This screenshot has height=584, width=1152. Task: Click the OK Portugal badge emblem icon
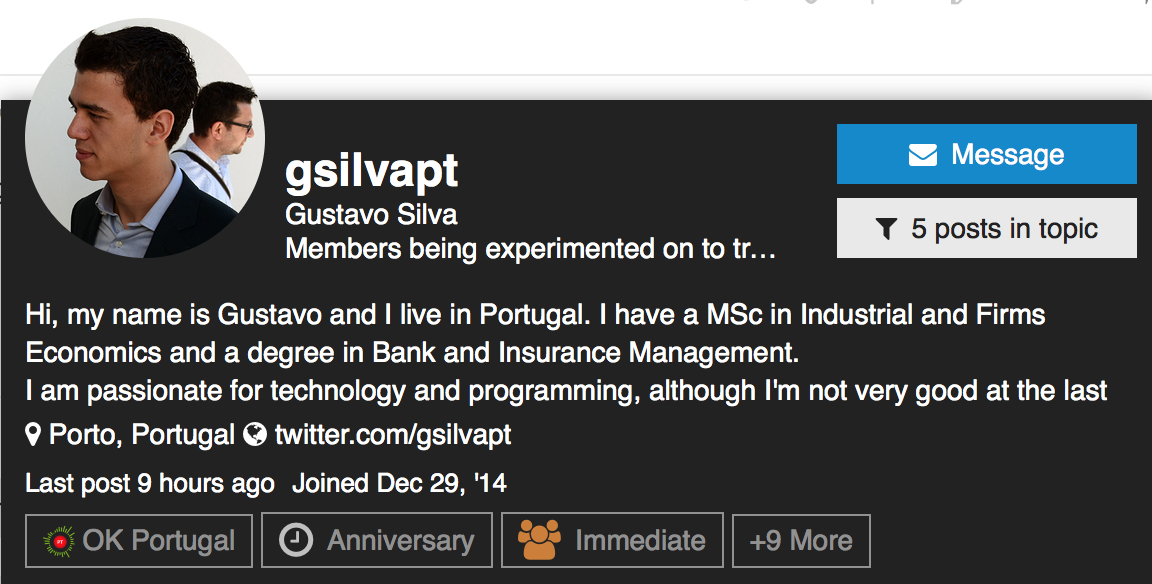coord(60,541)
